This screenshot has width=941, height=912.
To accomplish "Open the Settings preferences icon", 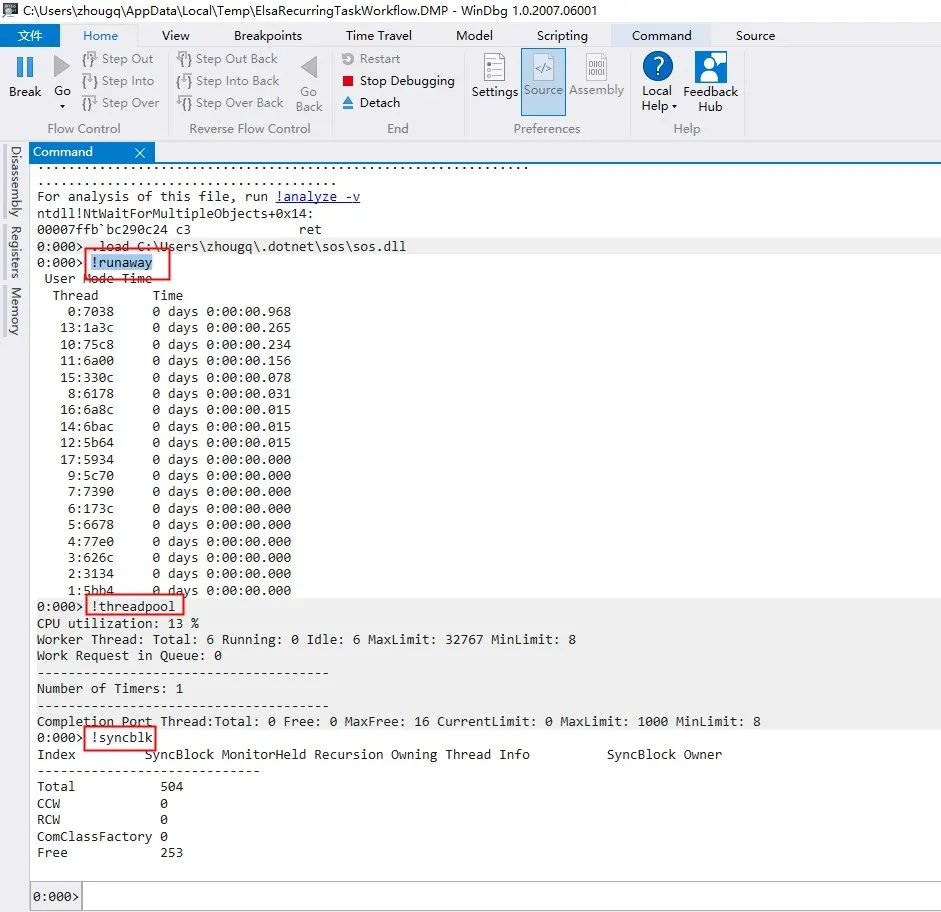I will click(495, 67).
